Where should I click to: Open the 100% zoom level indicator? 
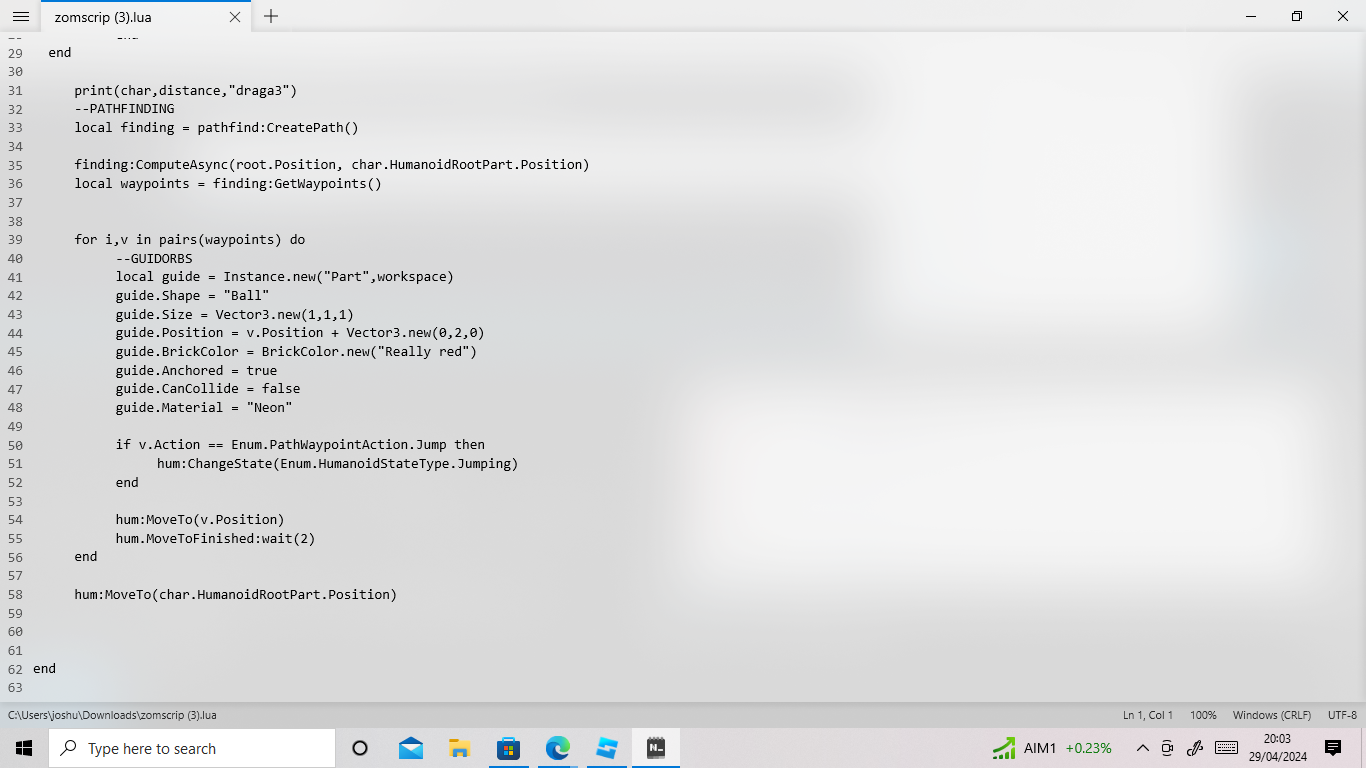[x=1203, y=715]
